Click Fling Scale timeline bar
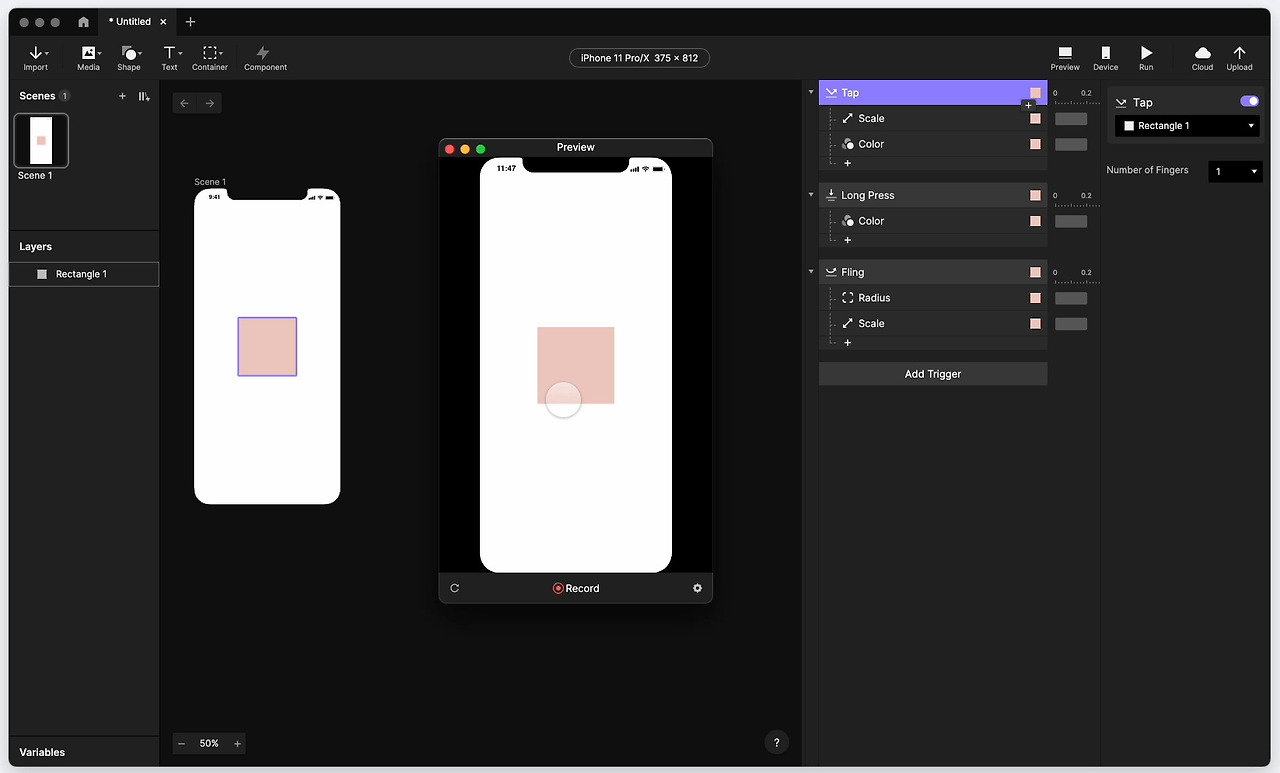The height and width of the screenshot is (773, 1280). (x=1071, y=324)
